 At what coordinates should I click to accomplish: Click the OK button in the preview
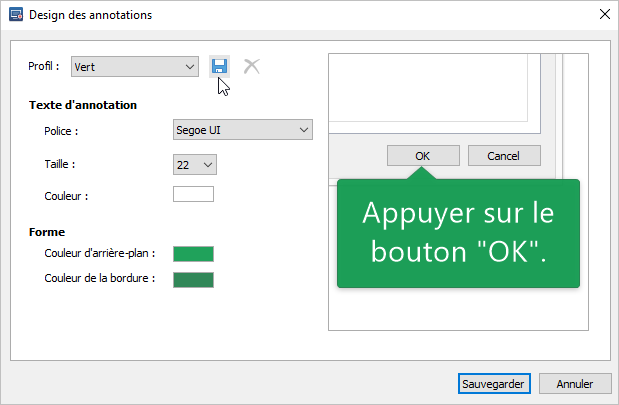[x=422, y=156]
